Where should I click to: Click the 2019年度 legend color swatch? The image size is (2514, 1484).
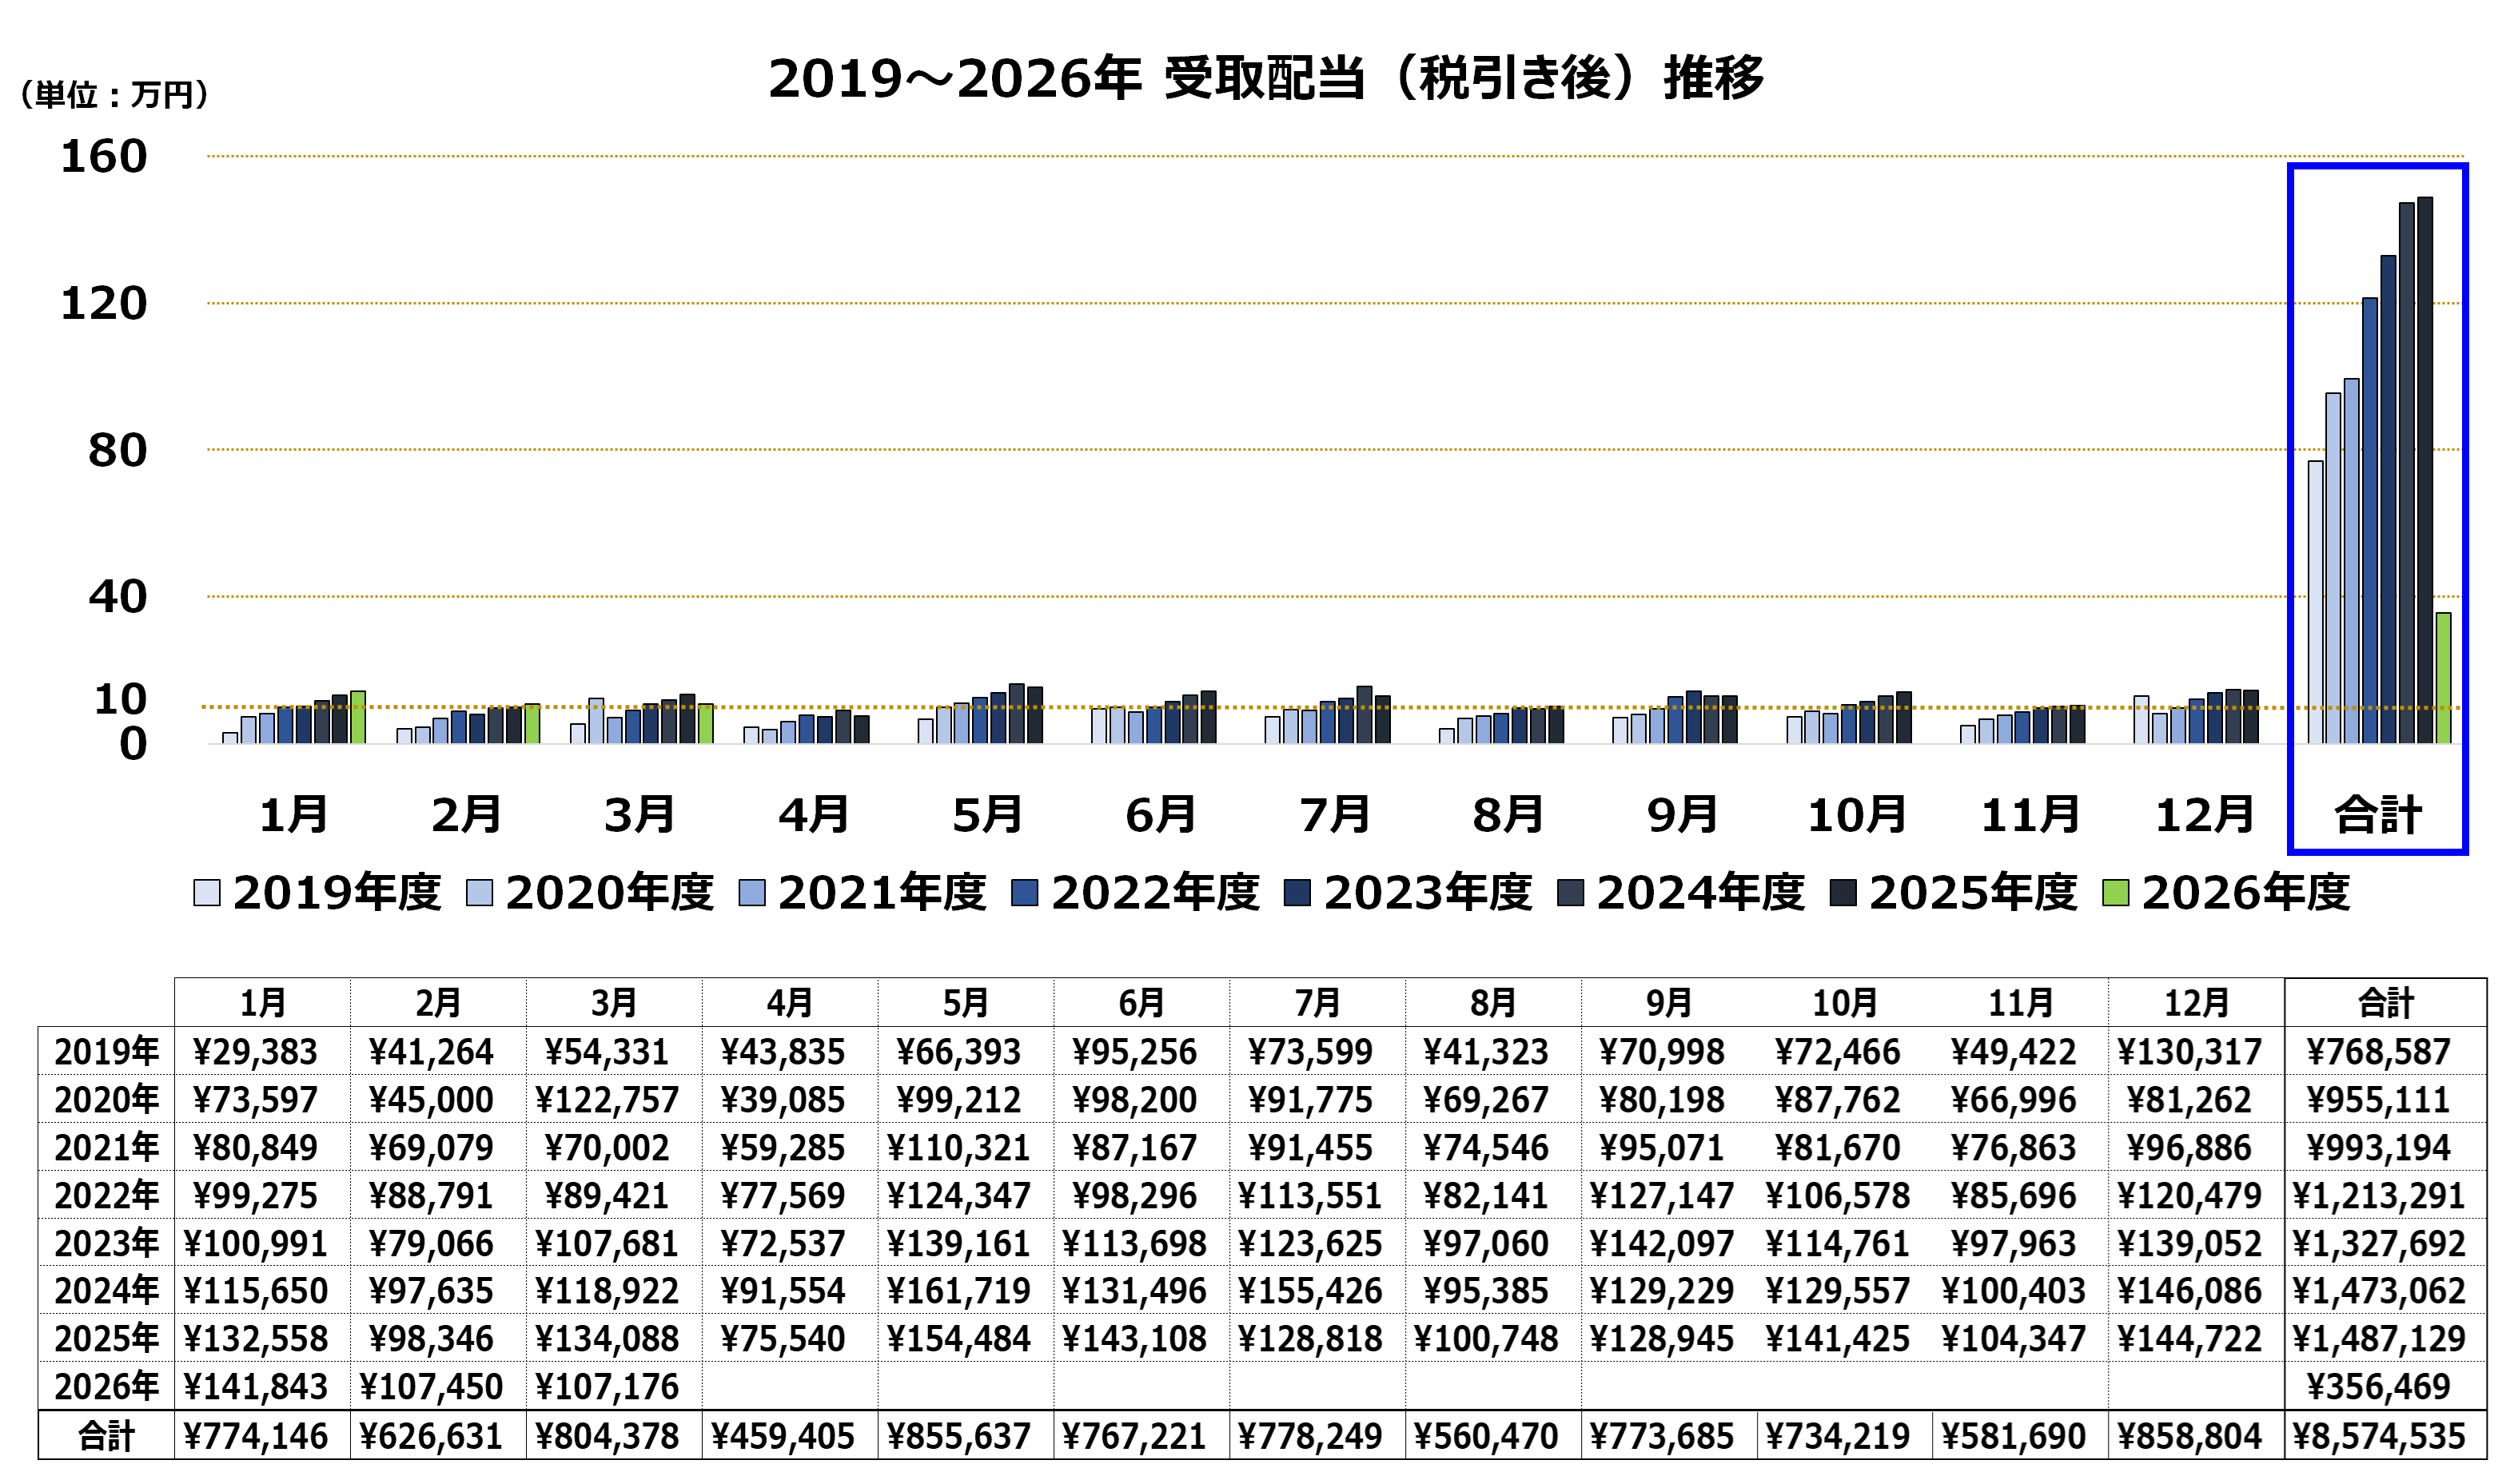coord(207,894)
